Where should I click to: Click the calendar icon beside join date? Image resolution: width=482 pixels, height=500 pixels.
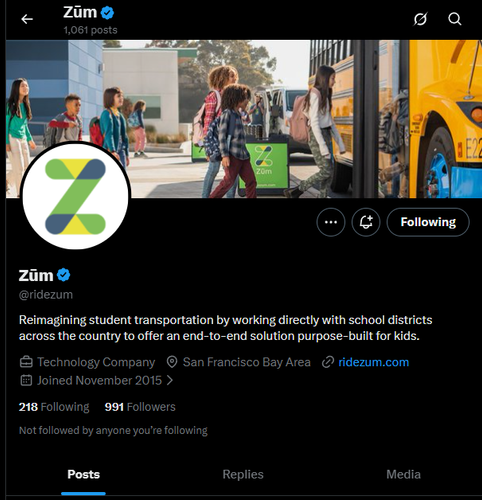[26, 380]
